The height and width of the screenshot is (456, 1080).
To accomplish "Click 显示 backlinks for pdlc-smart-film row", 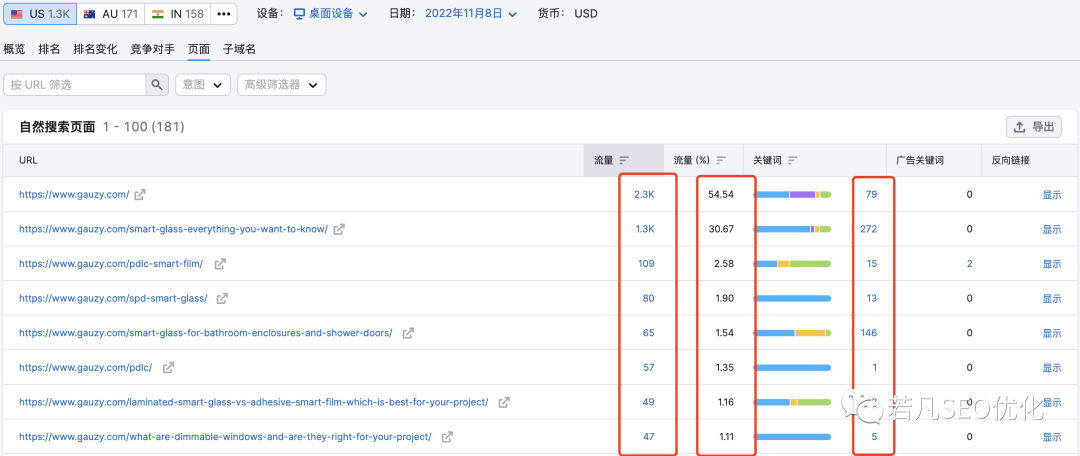I will tap(1052, 264).
